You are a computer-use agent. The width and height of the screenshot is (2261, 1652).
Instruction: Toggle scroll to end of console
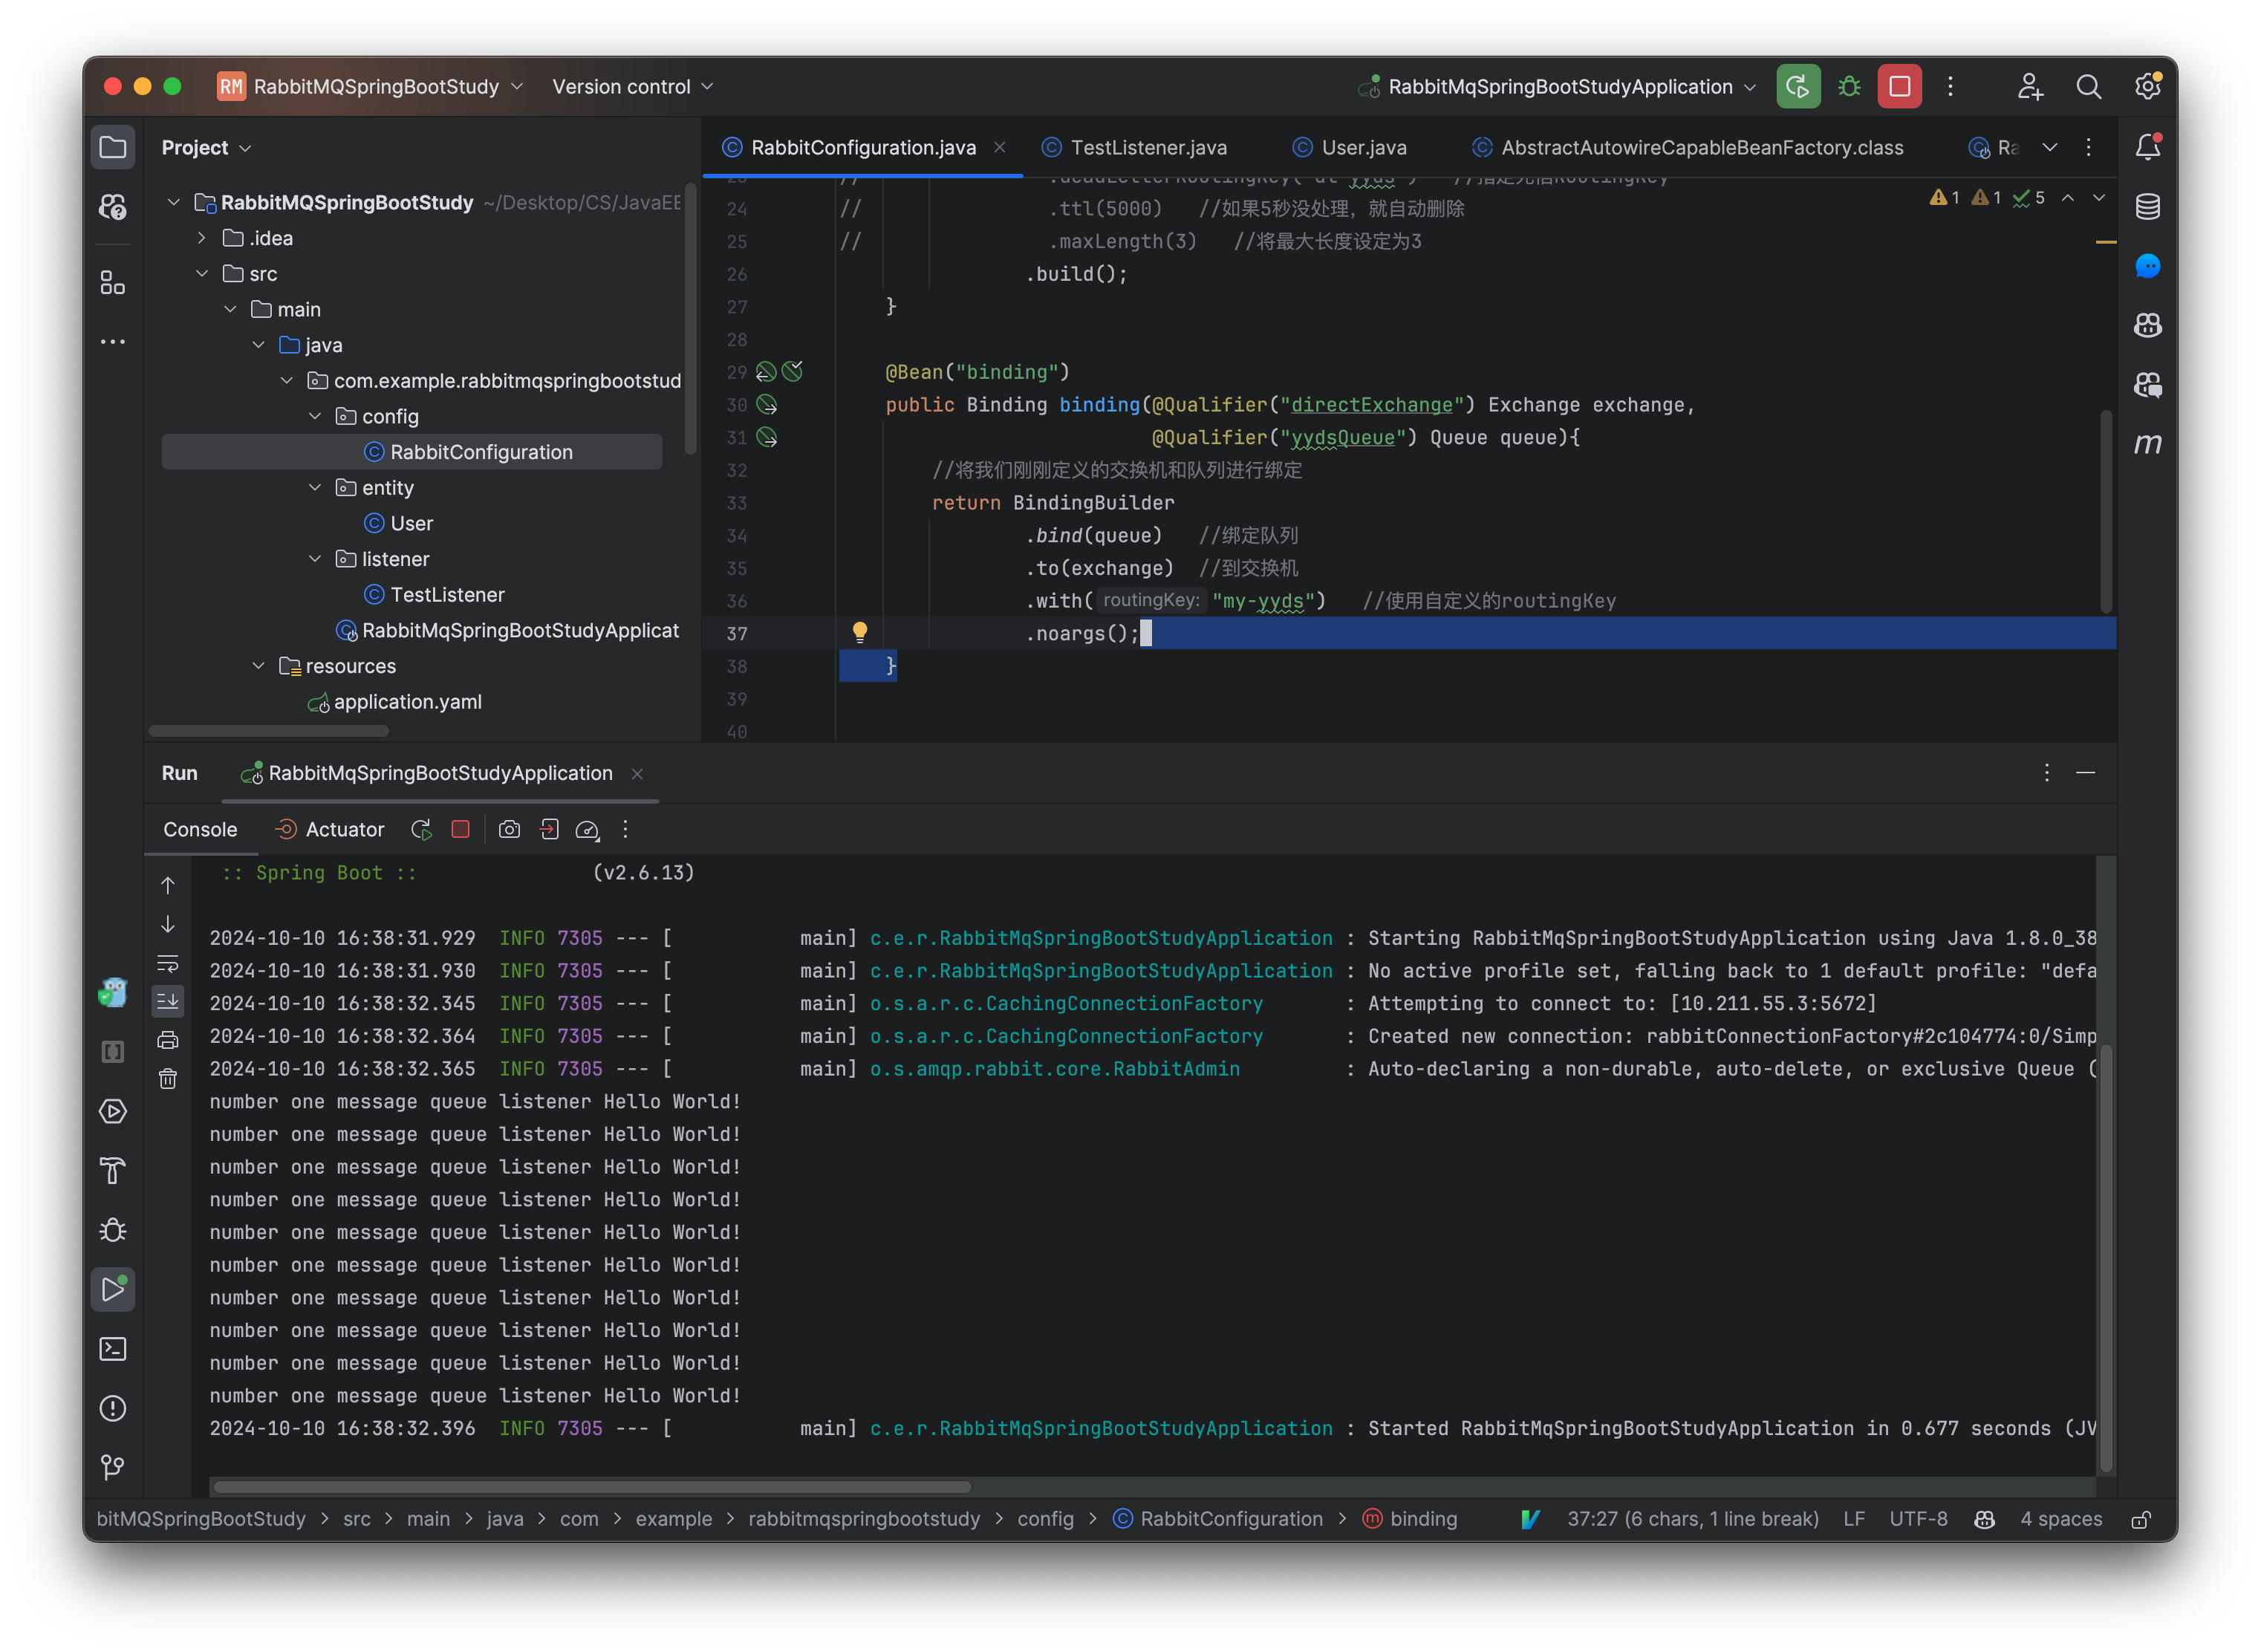[x=168, y=1001]
